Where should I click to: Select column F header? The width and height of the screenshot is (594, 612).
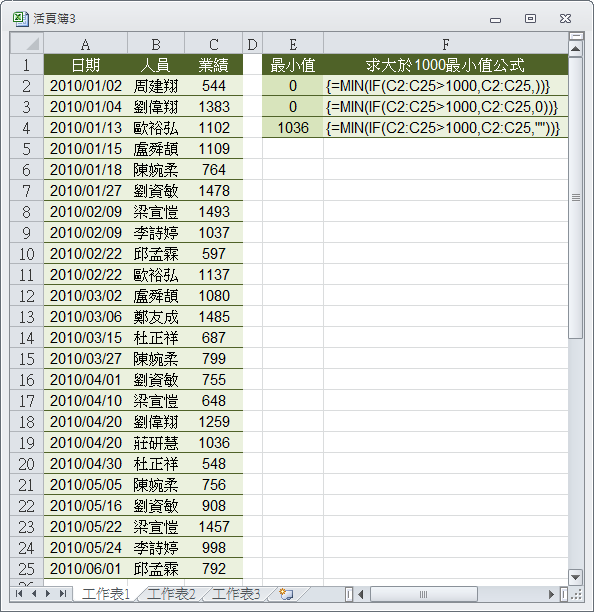point(446,44)
